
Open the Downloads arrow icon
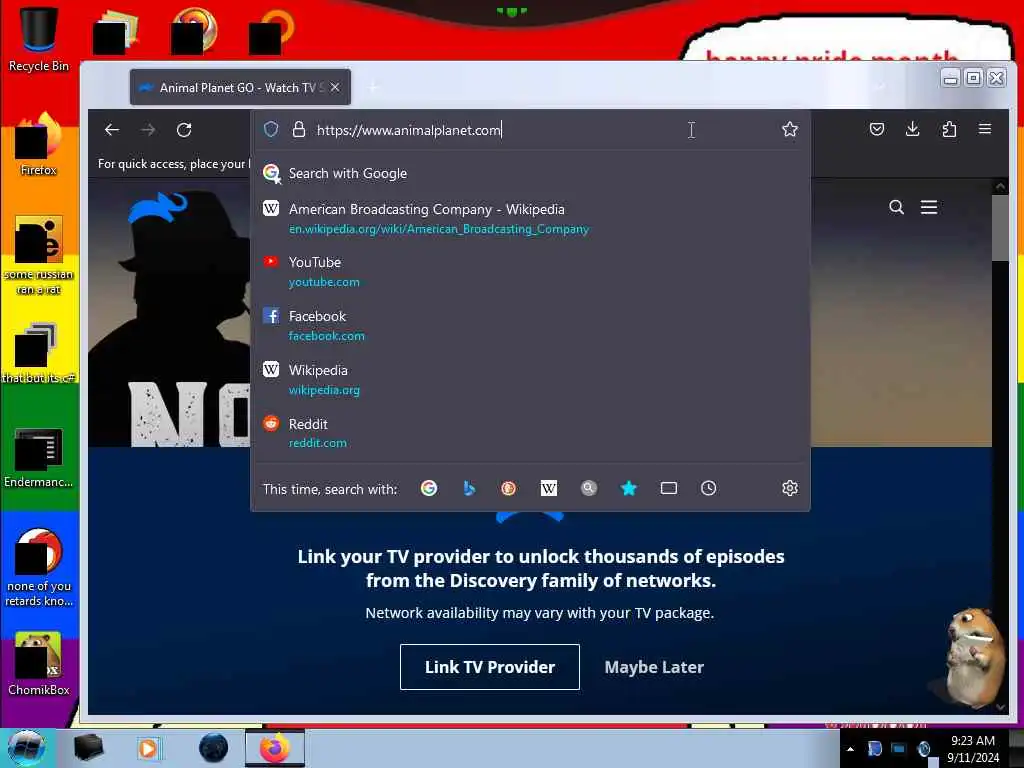(x=913, y=129)
